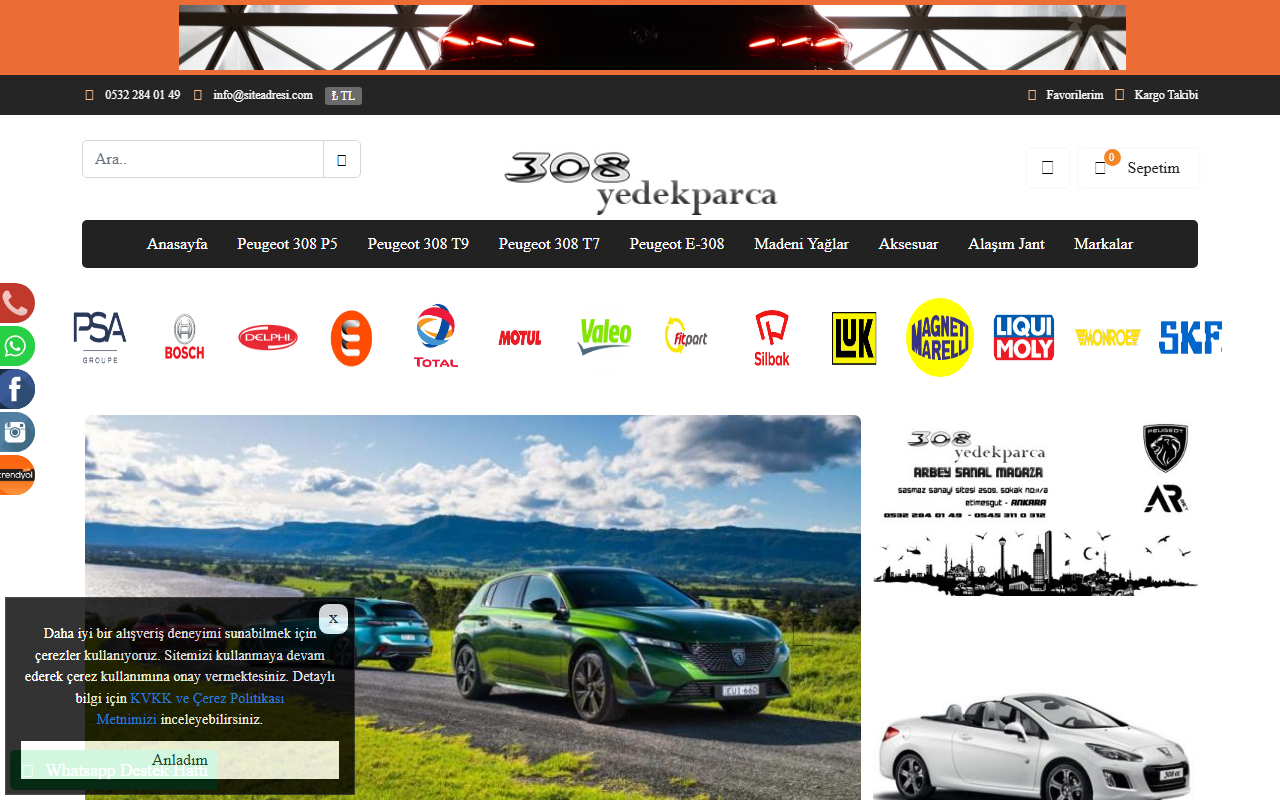1280x800 pixels.
Task: Select the Delphi brand logo
Action: pos(268,338)
